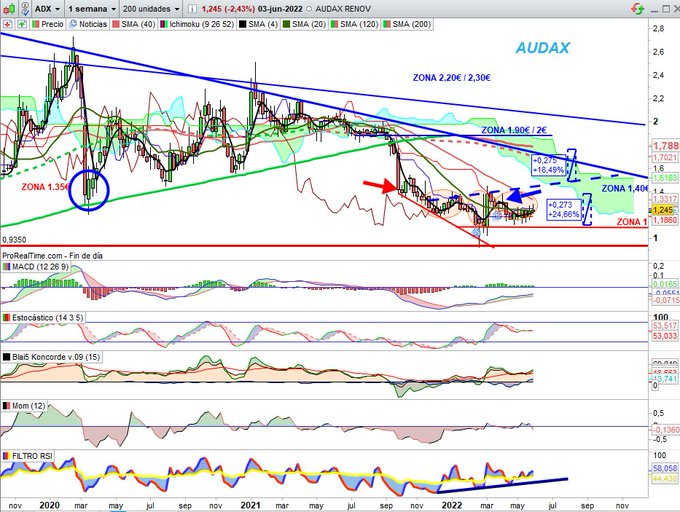The image size is (680, 512).
Task: Click the 'AUDAX RENOV' instrument name
Action: [343, 9]
